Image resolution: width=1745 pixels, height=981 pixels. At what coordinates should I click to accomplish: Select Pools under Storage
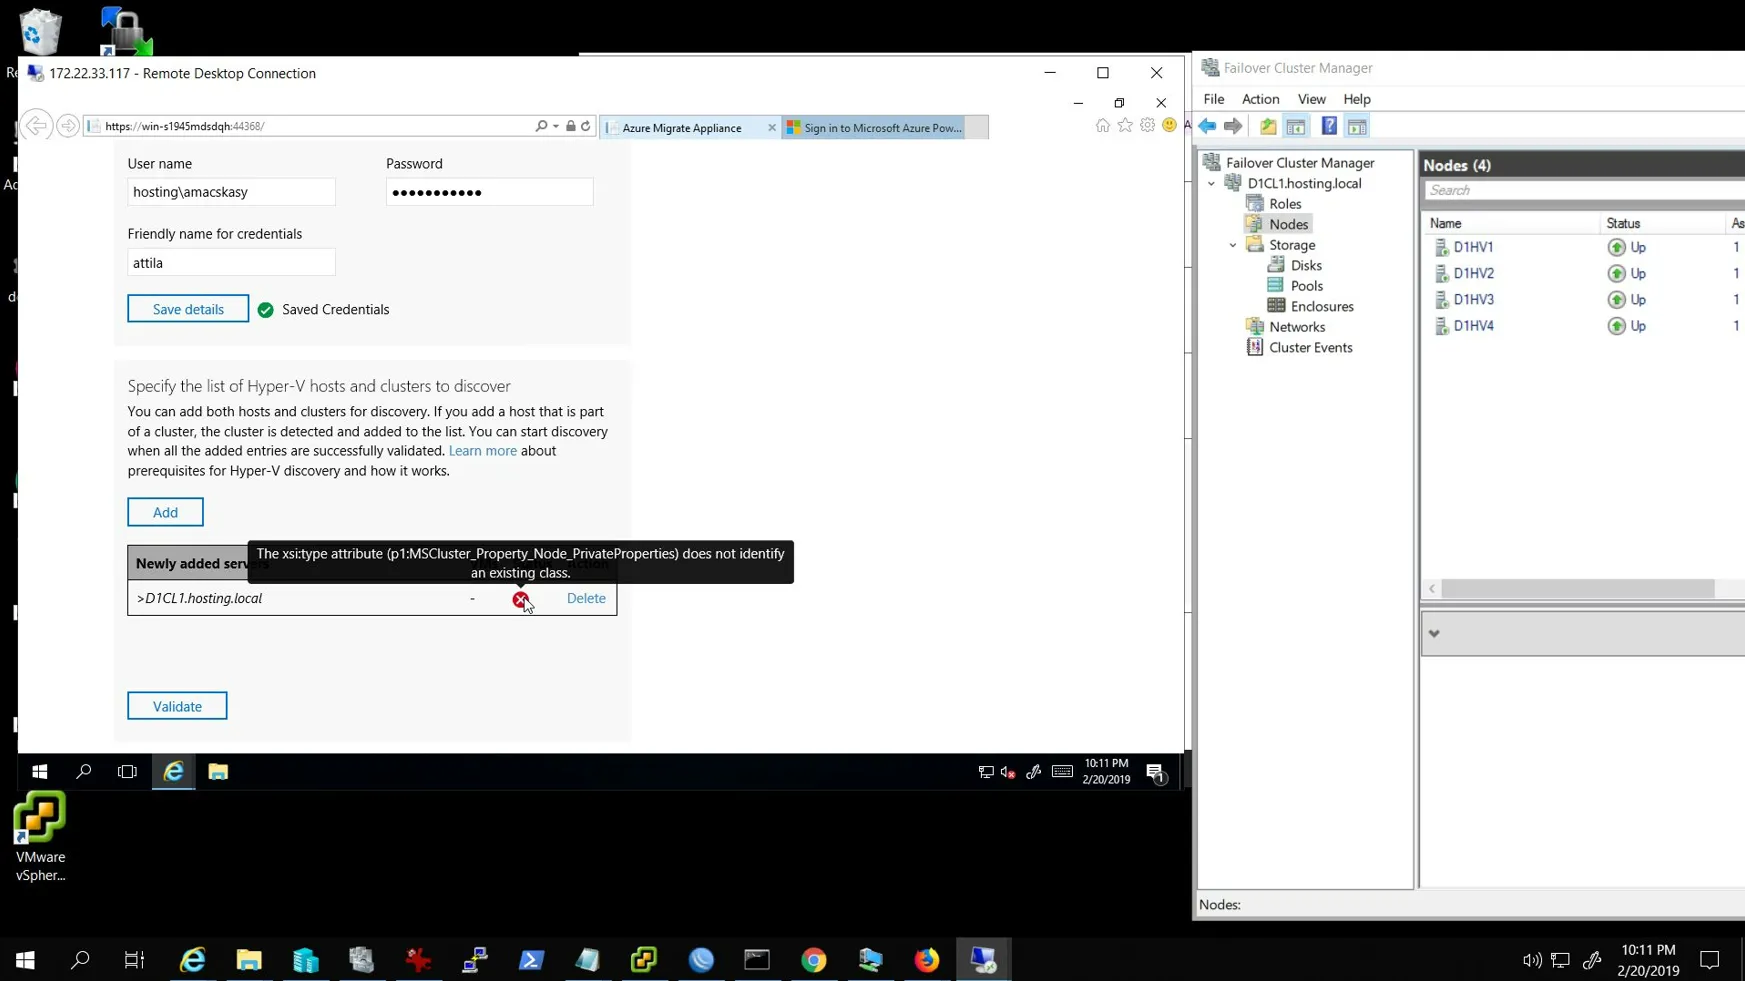pyautogui.click(x=1306, y=286)
